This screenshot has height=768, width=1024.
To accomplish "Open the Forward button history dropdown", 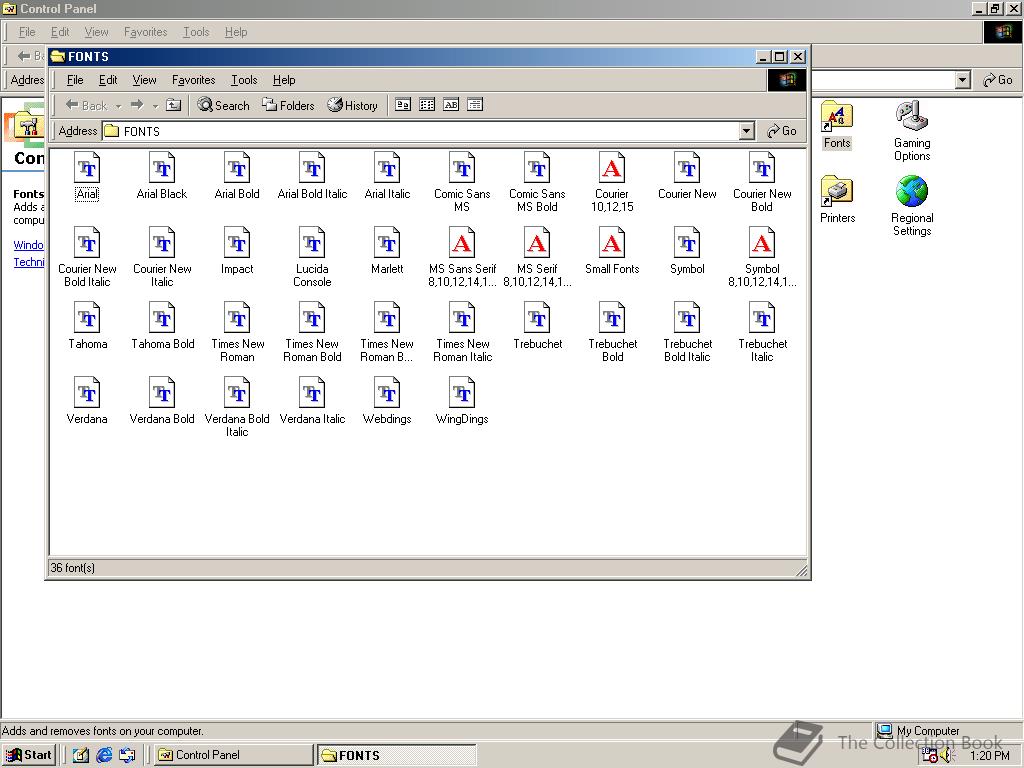I will point(155,106).
